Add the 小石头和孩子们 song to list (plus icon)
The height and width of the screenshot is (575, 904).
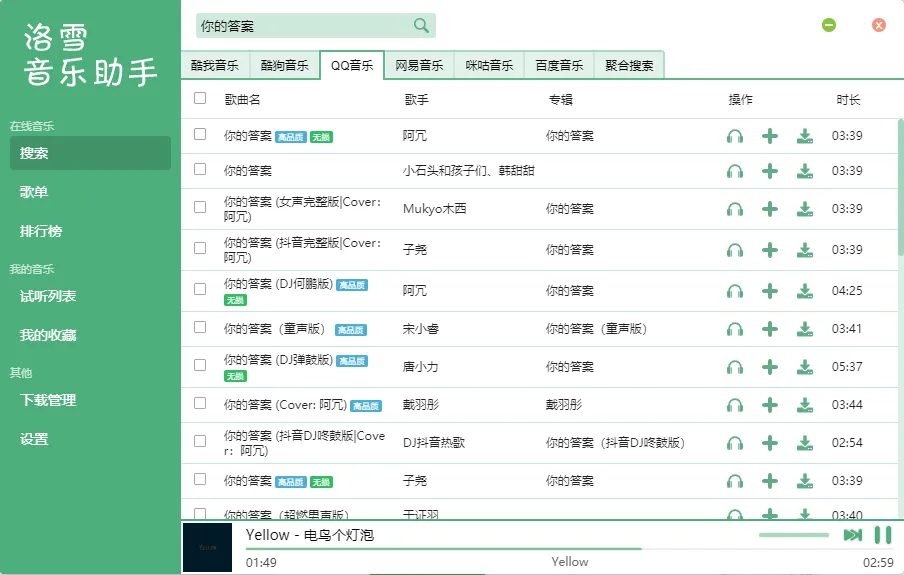[x=770, y=171]
